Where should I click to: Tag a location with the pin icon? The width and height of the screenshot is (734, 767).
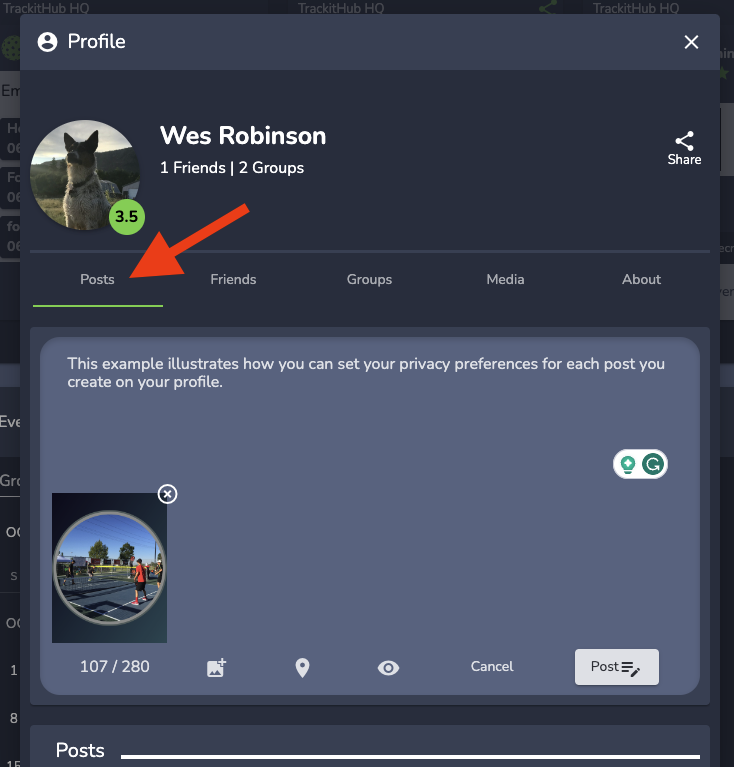[302, 668]
